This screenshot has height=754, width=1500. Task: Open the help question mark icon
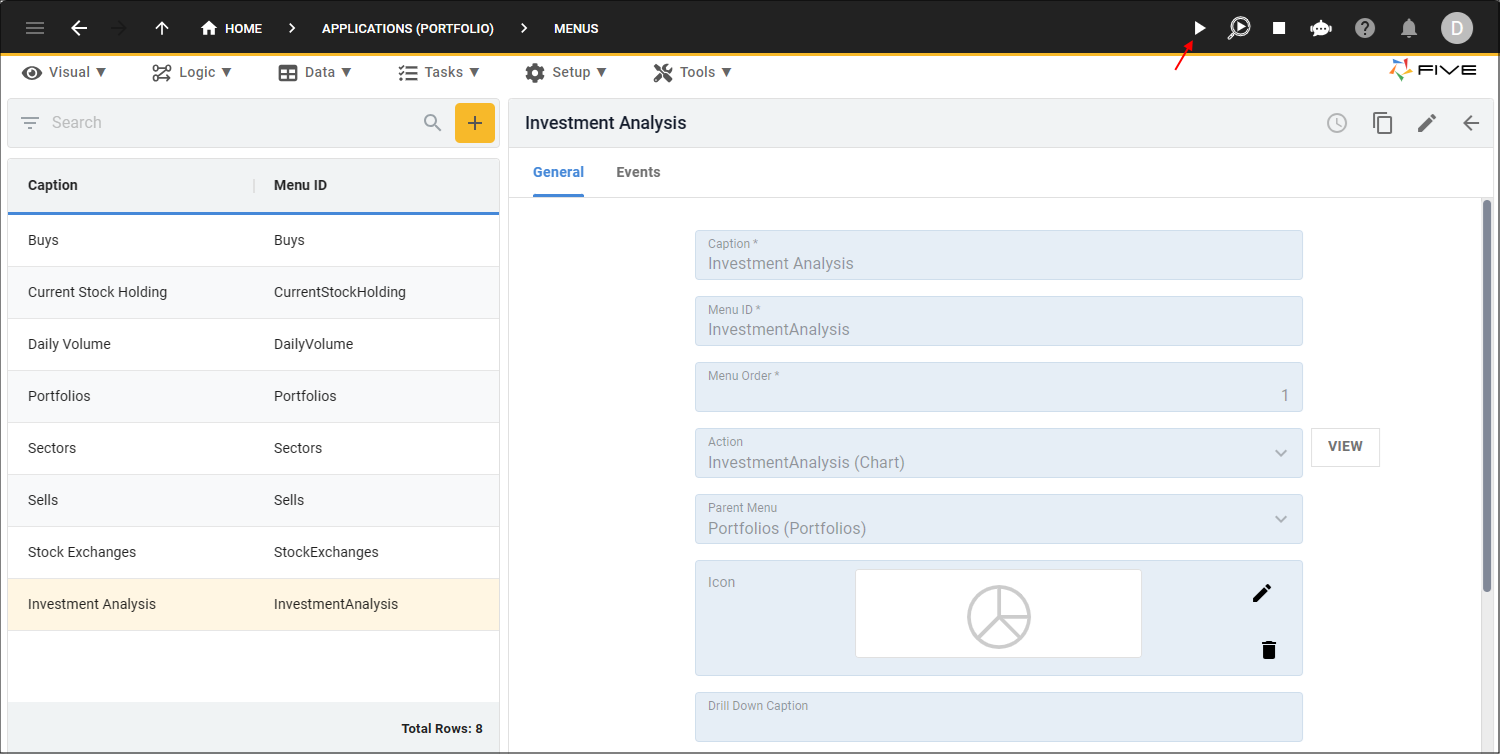tap(1365, 28)
